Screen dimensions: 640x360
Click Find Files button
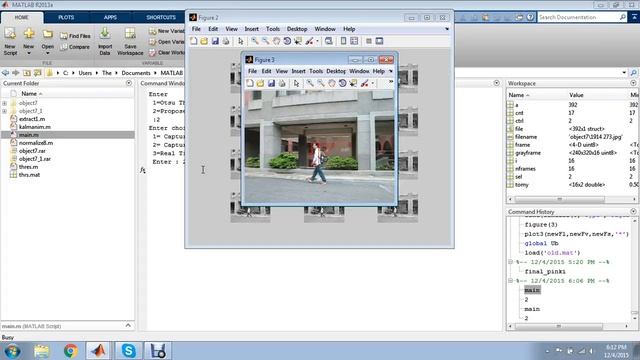[x=76, y=36]
